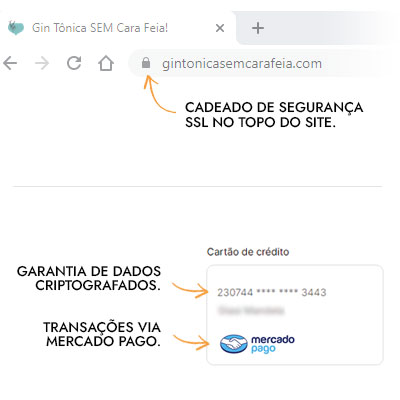The width and height of the screenshot is (400, 400).
Task: Go to home page via house icon
Action: [106, 63]
